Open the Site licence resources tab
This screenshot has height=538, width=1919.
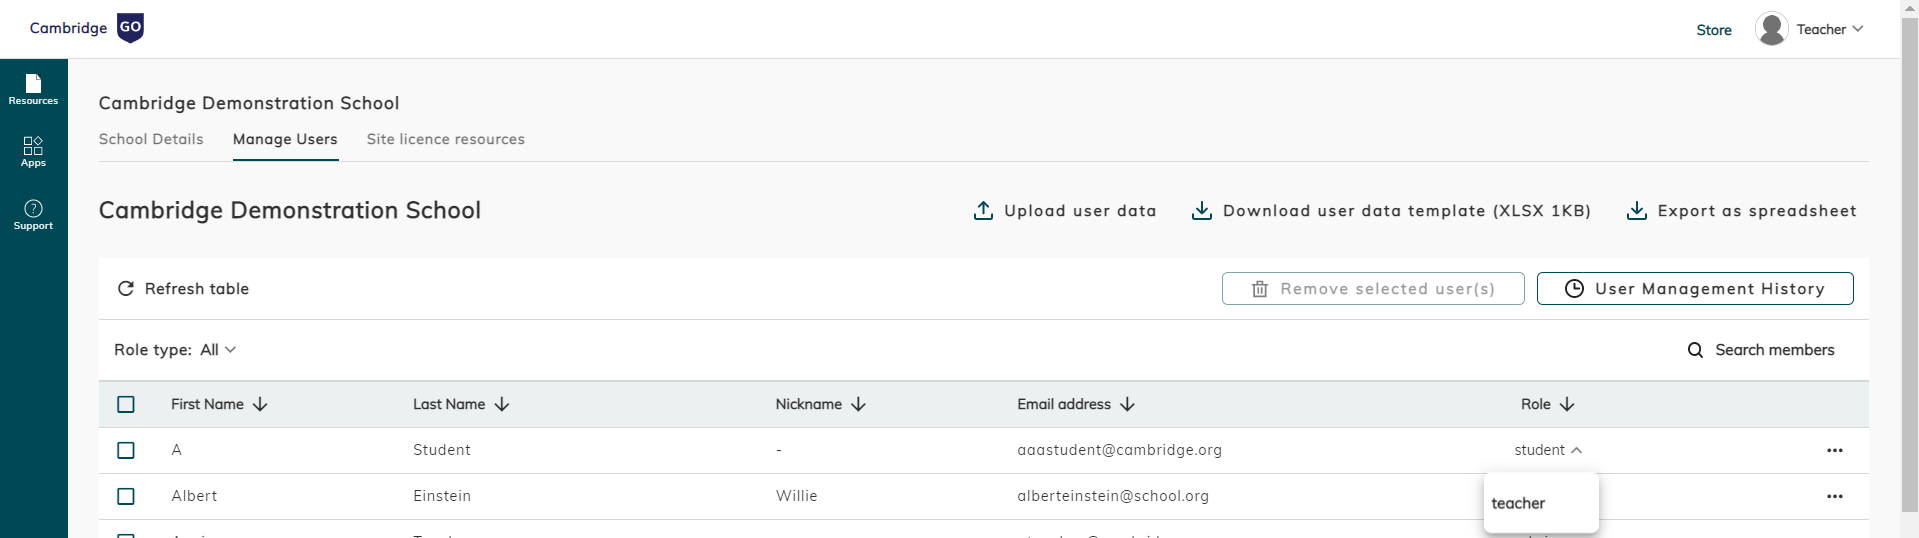(445, 139)
